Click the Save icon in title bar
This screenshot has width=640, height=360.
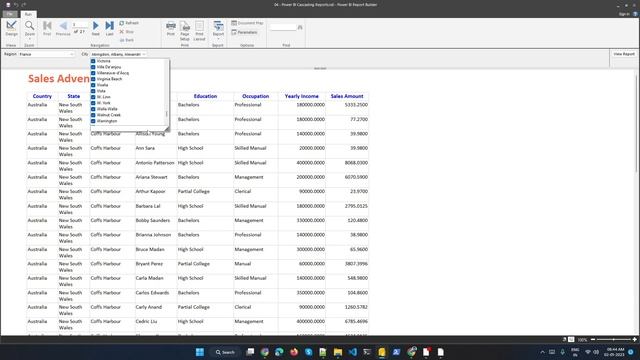[8, 5]
